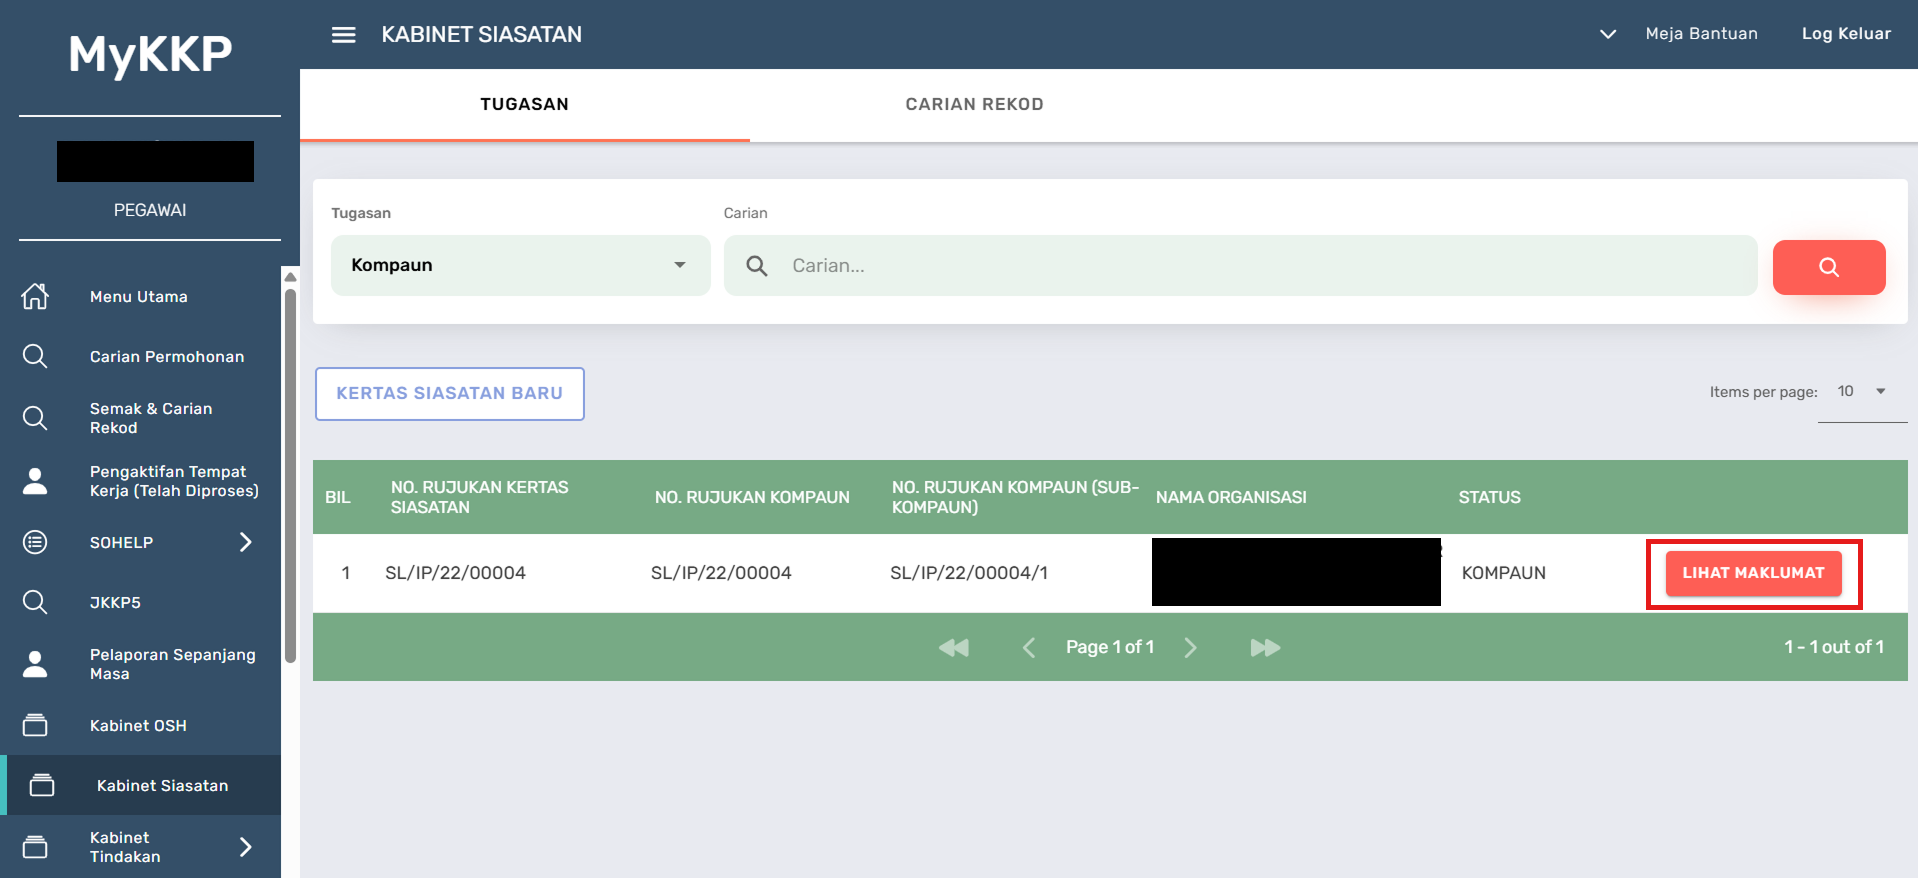The image size is (1918, 878).
Task: Click the red search button
Action: point(1829,267)
